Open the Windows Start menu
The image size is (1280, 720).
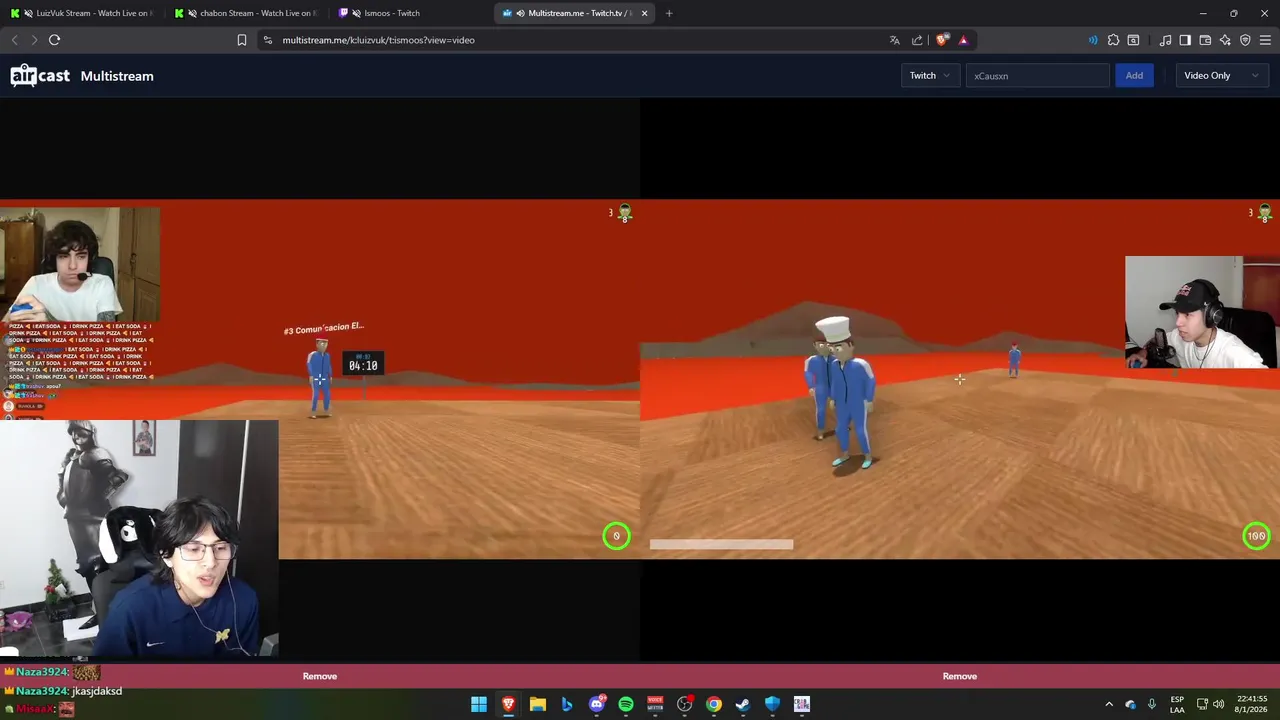[479, 704]
